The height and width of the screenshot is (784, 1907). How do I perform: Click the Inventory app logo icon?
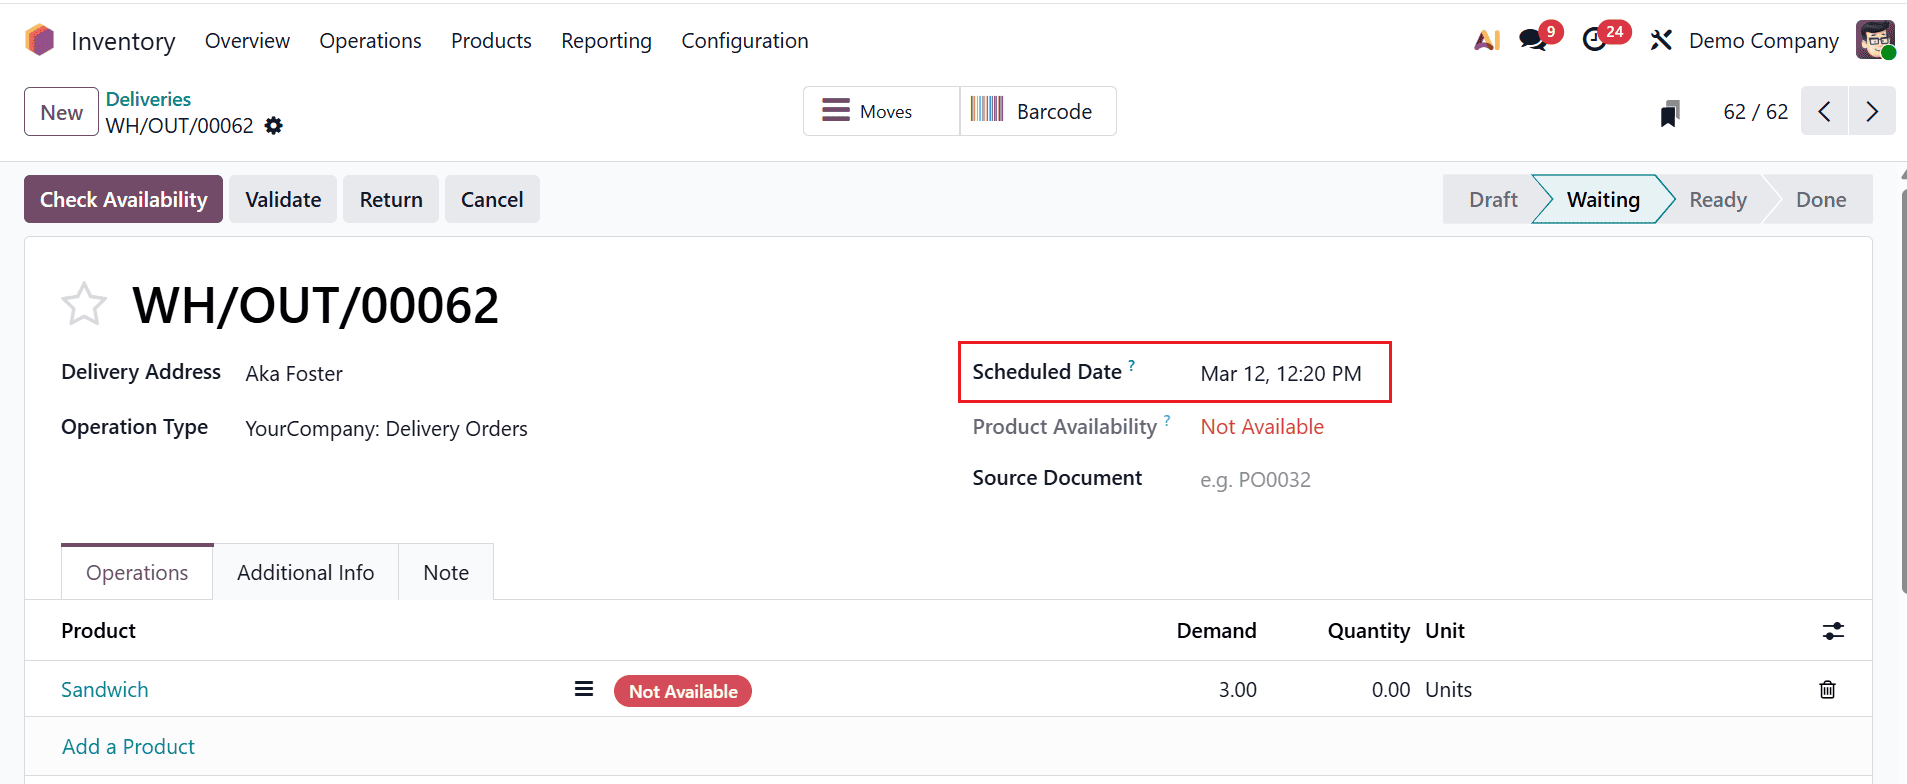coord(40,40)
